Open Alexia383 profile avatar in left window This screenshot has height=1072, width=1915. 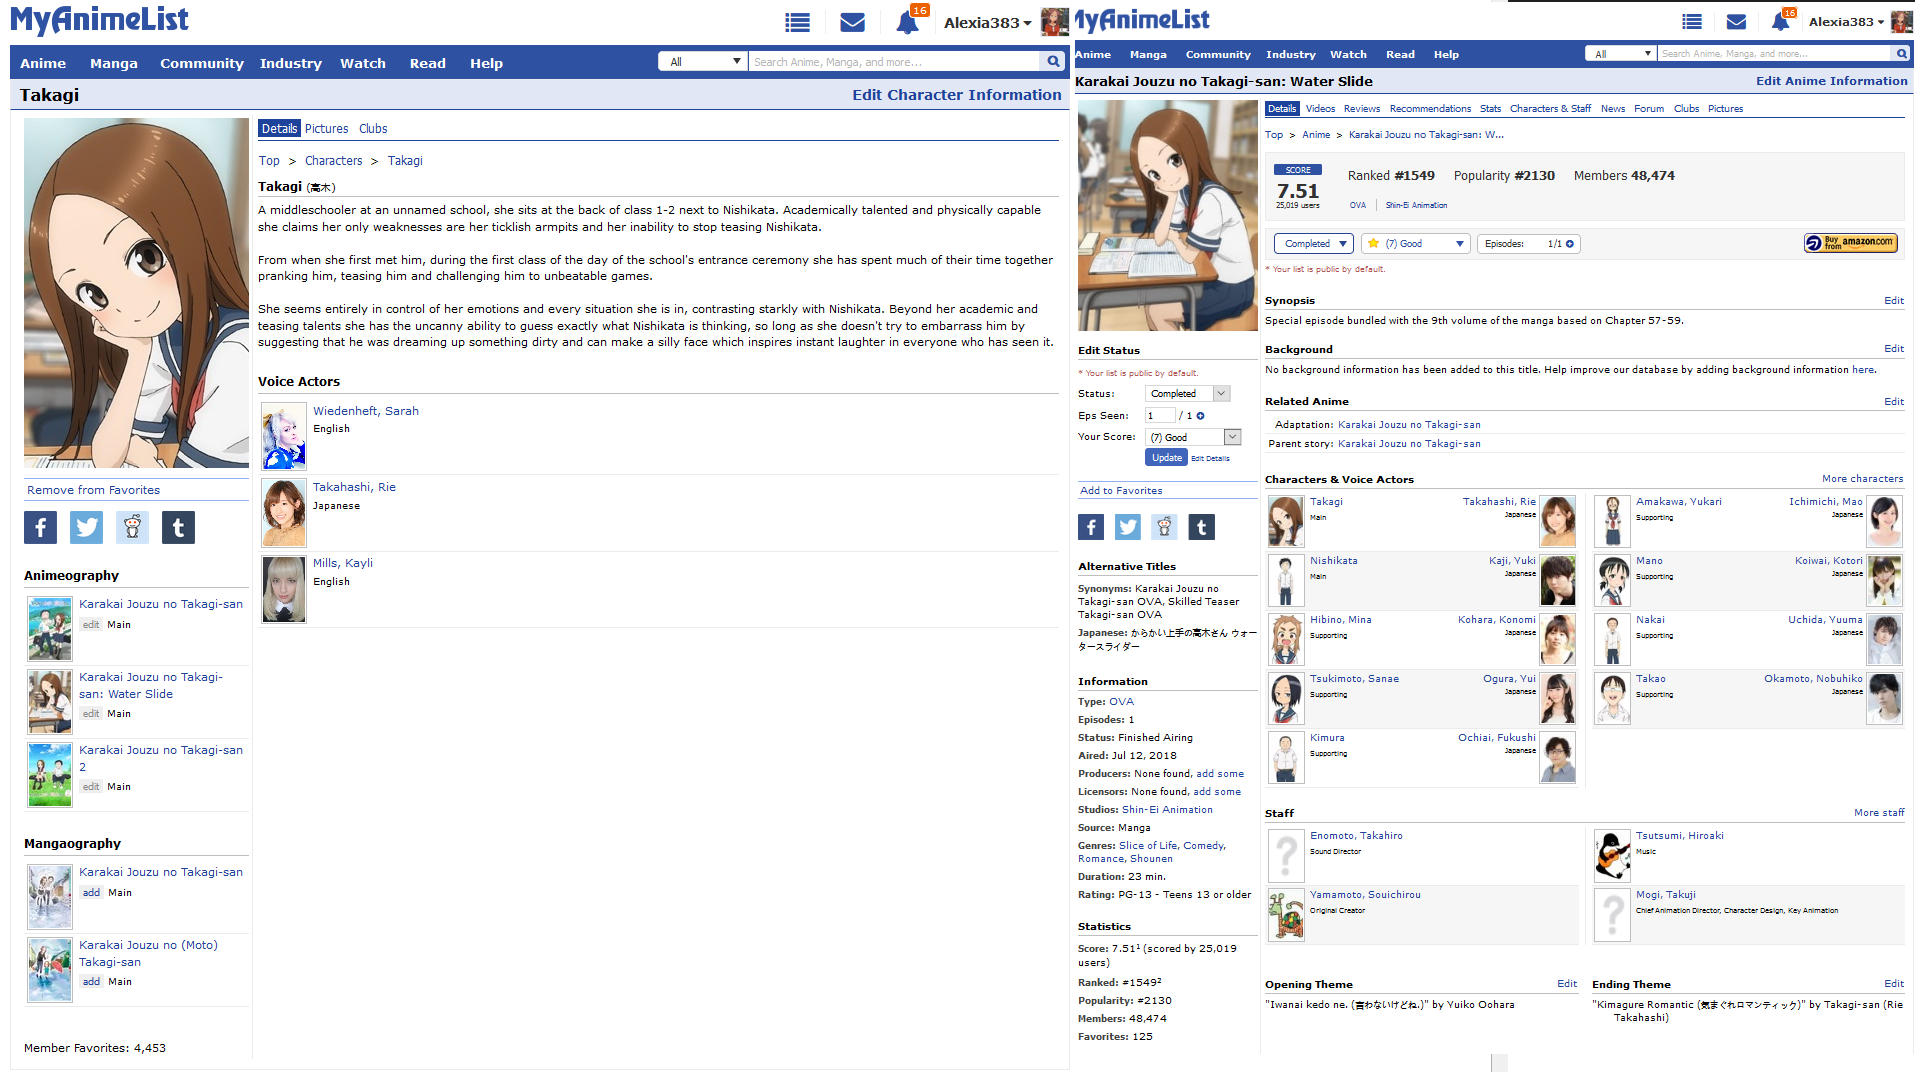coord(1054,22)
